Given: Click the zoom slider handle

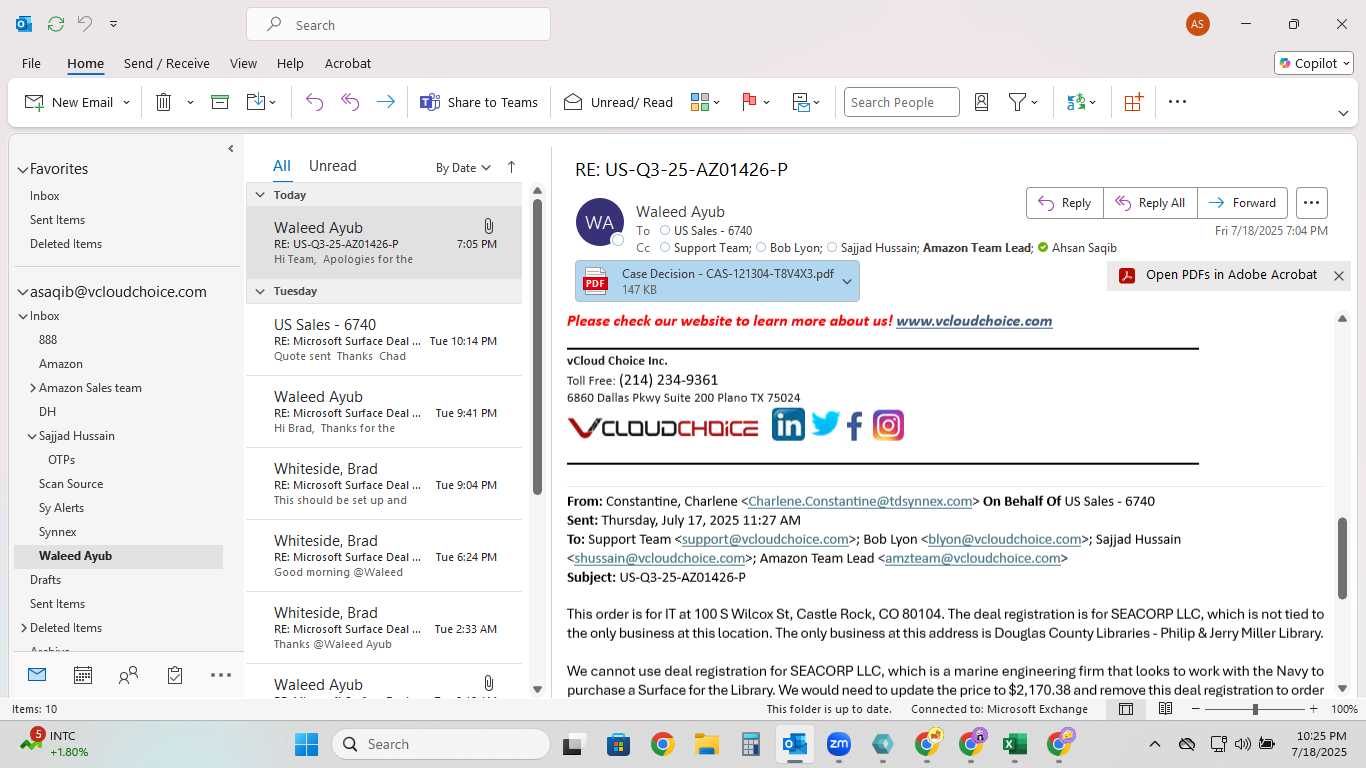Looking at the screenshot, I should (x=1255, y=709).
